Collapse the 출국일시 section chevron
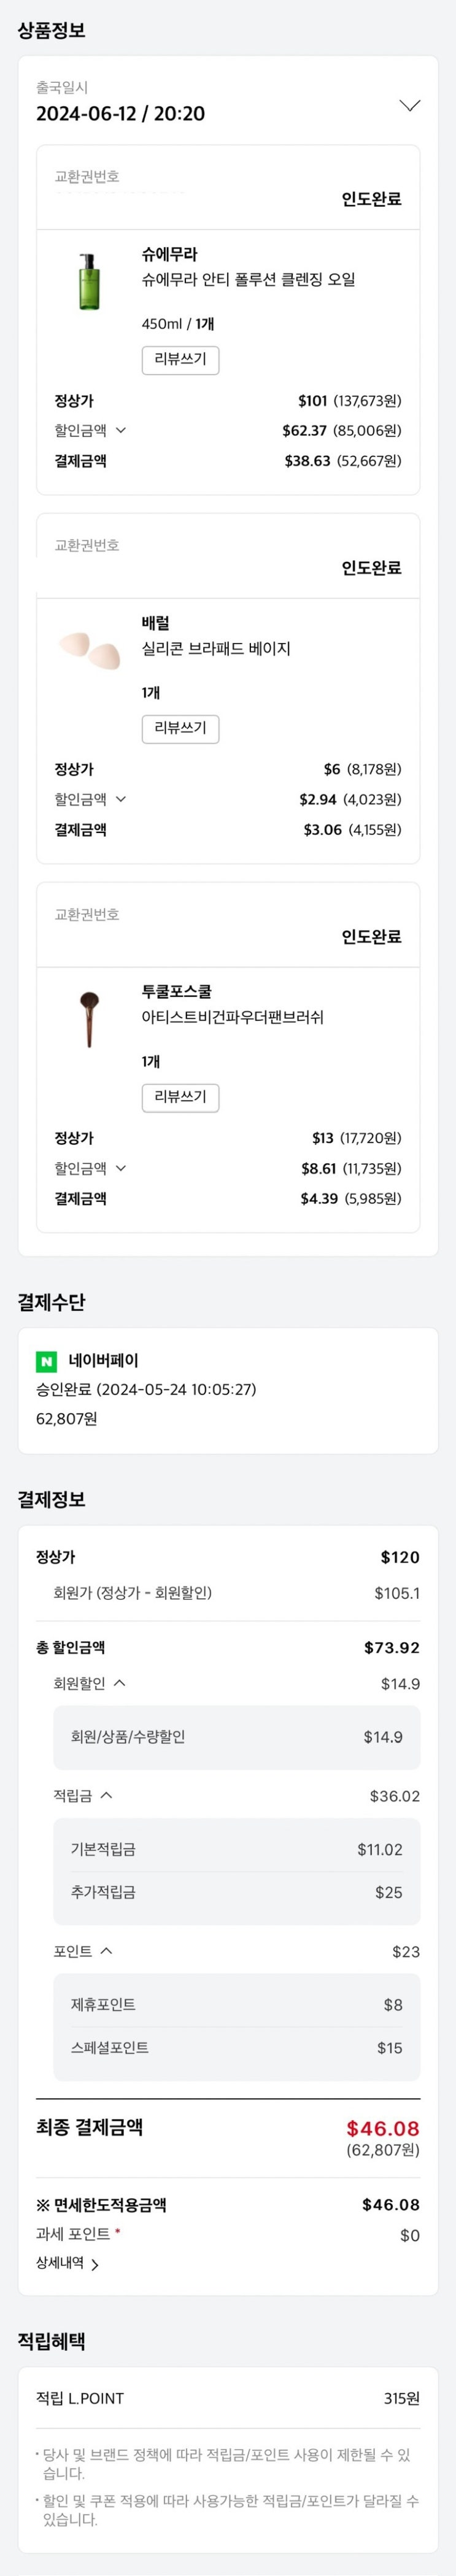456x2576 pixels. point(409,105)
